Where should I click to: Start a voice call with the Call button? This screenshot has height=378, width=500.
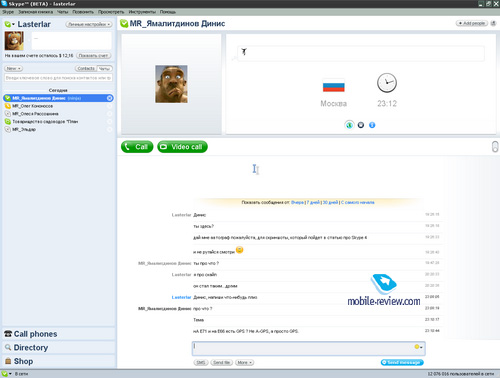[137, 147]
